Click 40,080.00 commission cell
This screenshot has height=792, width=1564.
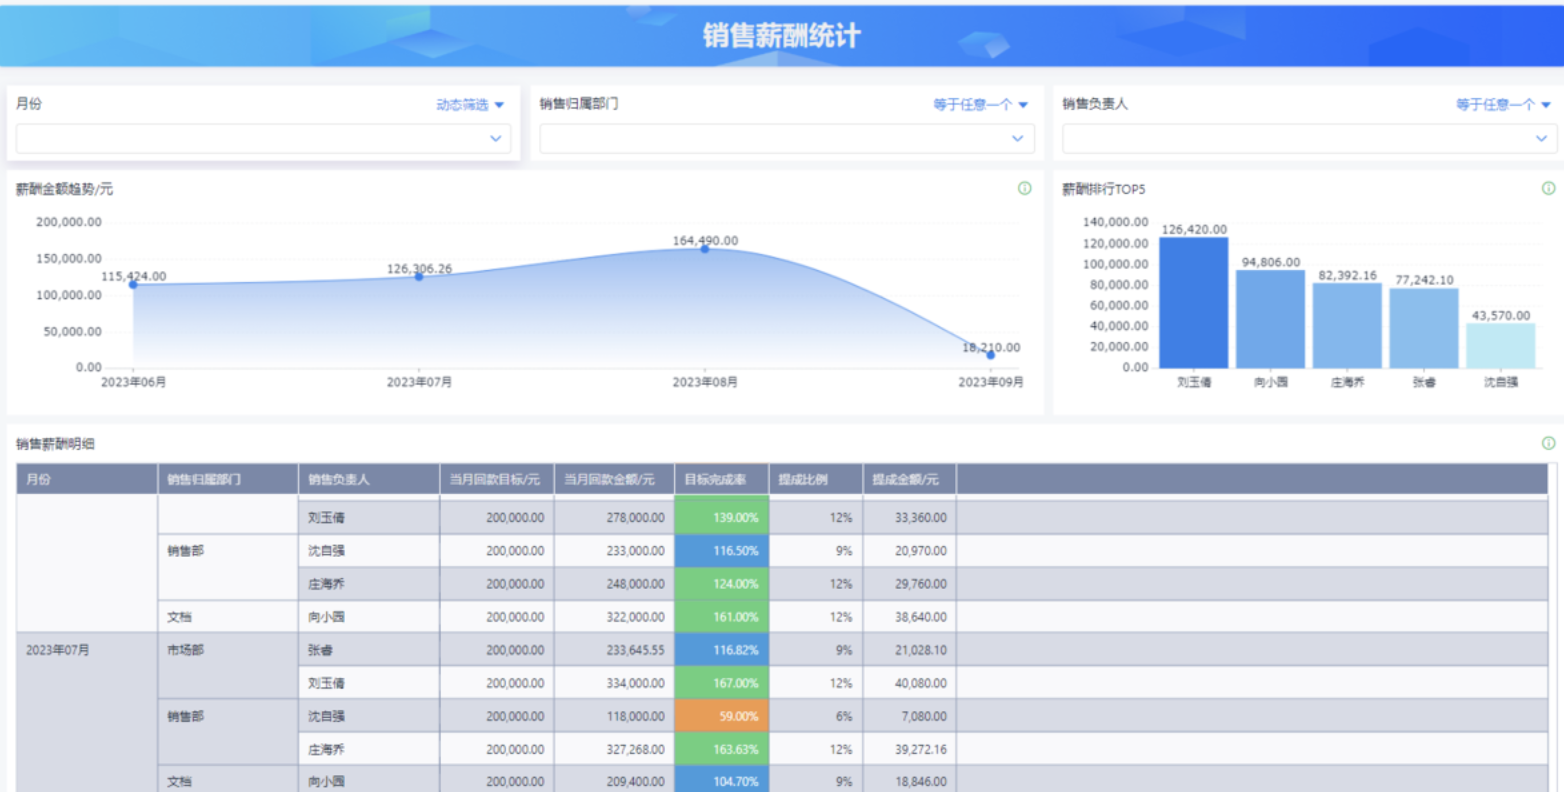909,683
